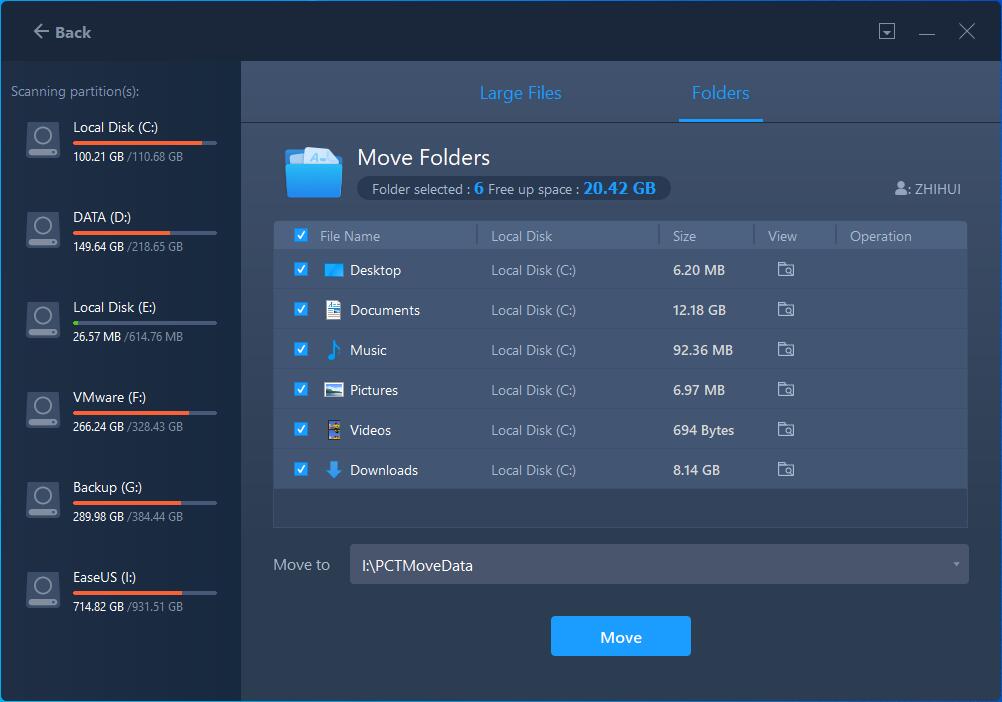
Task: Switch to the Large Files tab
Action: [x=520, y=93]
